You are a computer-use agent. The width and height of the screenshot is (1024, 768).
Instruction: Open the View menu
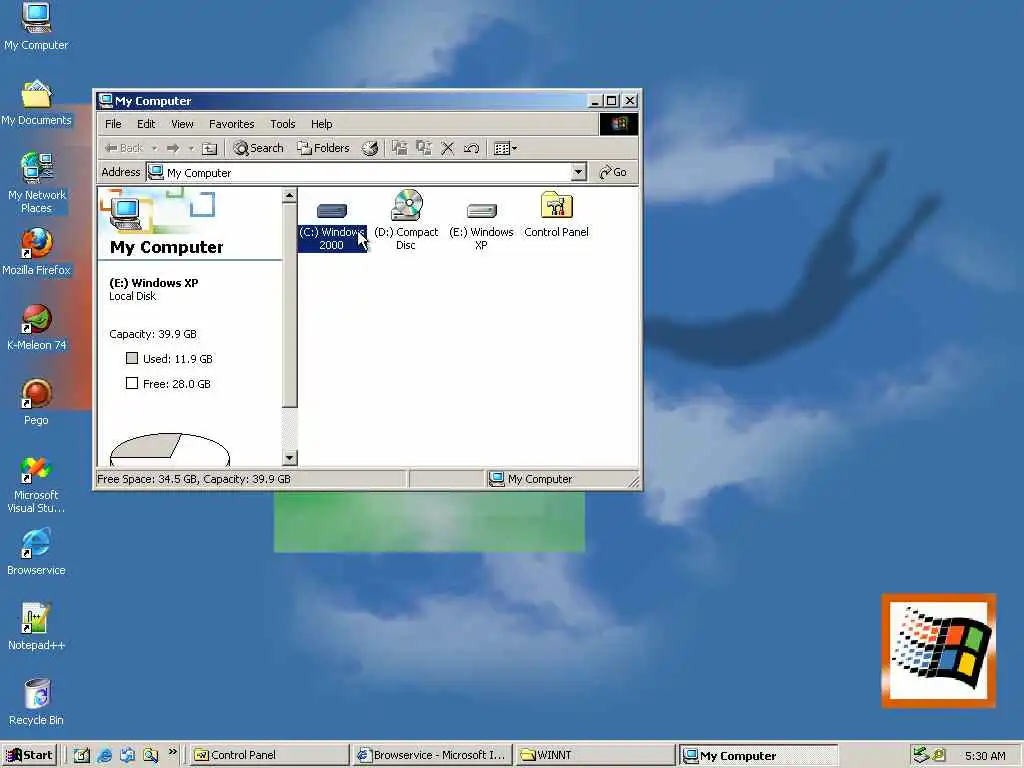pyautogui.click(x=182, y=124)
